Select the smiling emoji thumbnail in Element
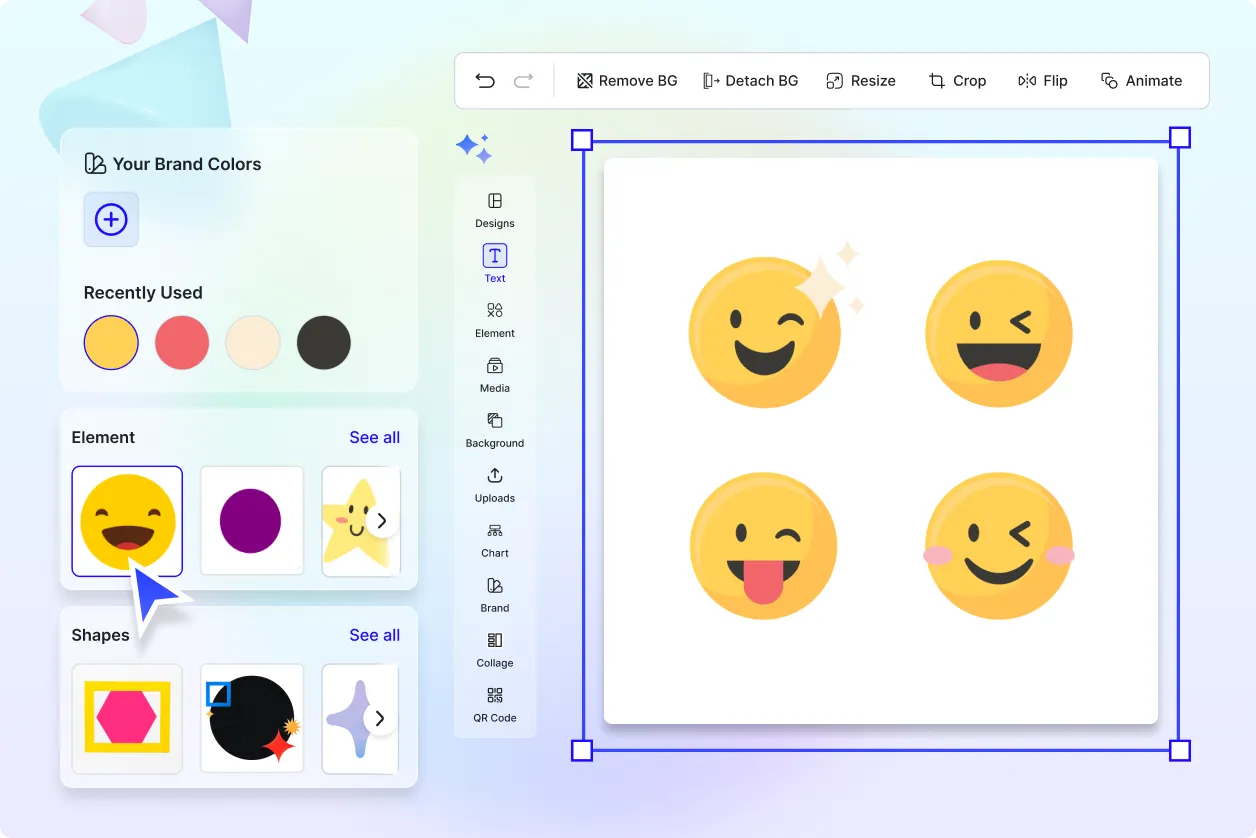 click(127, 520)
